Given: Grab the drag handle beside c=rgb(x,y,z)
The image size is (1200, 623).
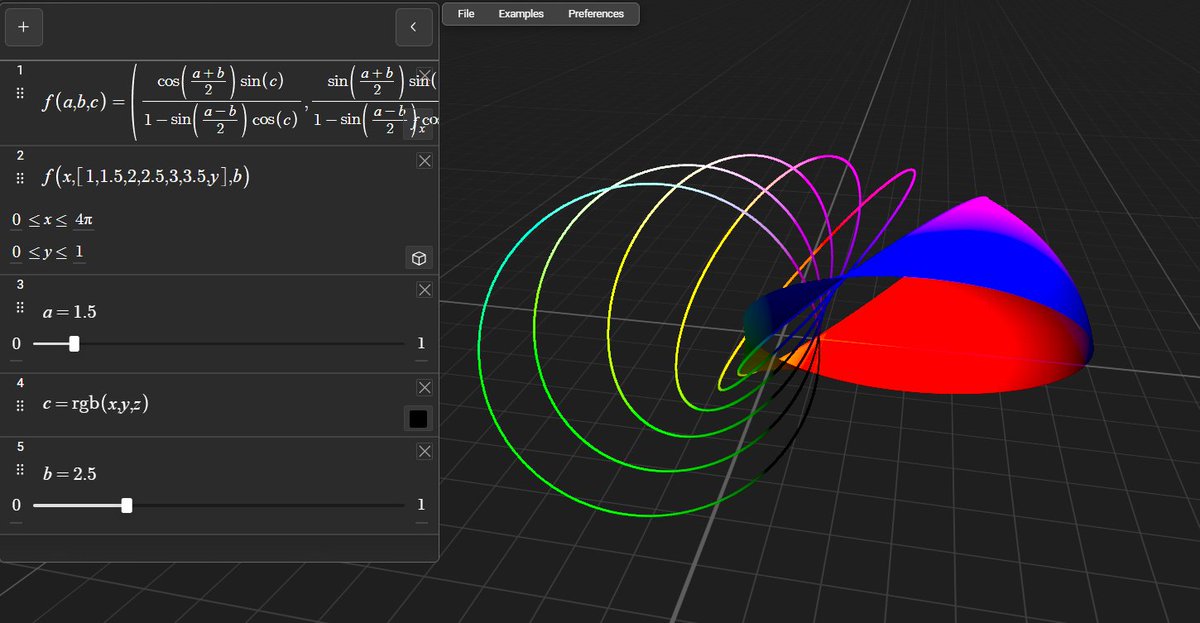Looking at the screenshot, I should coord(19,406).
